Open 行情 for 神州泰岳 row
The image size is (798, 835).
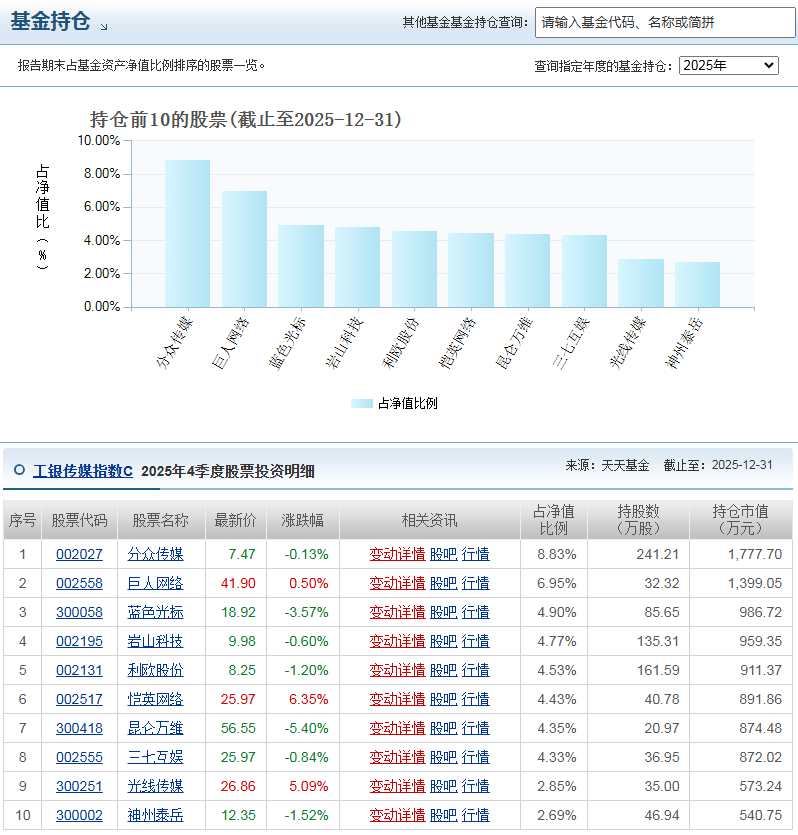coord(475,815)
